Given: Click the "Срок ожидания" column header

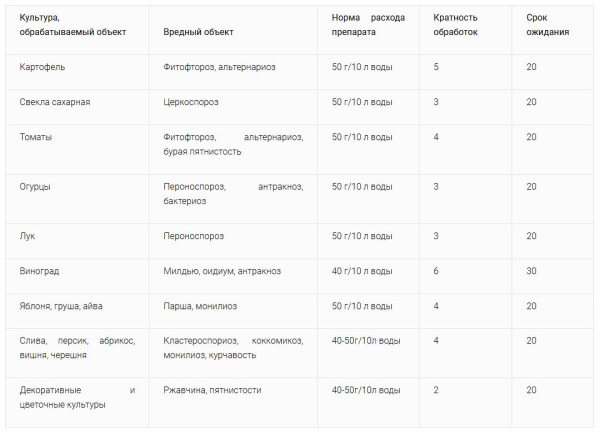Looking at the screenshot, I should coord(548,25).
